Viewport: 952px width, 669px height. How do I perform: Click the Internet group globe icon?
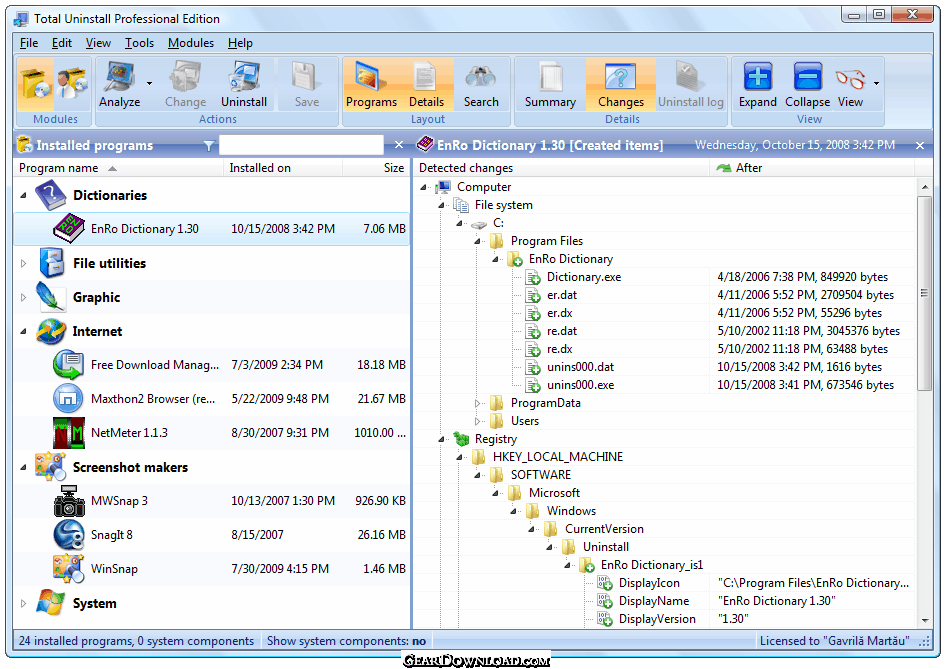click(50, 331)
